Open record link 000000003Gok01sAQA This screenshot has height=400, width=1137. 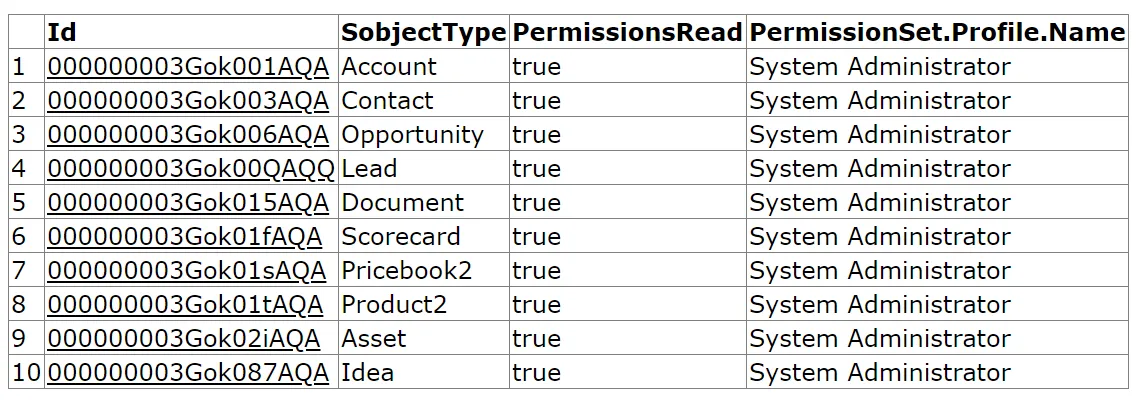pos(186,271)
